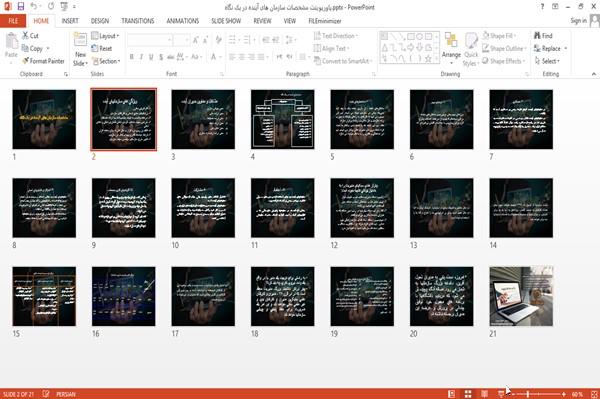This screenshot has width=600, height=399.
Task: Open FILEminimizer tab
Action: pyautogui.click(x=325, y=21)
